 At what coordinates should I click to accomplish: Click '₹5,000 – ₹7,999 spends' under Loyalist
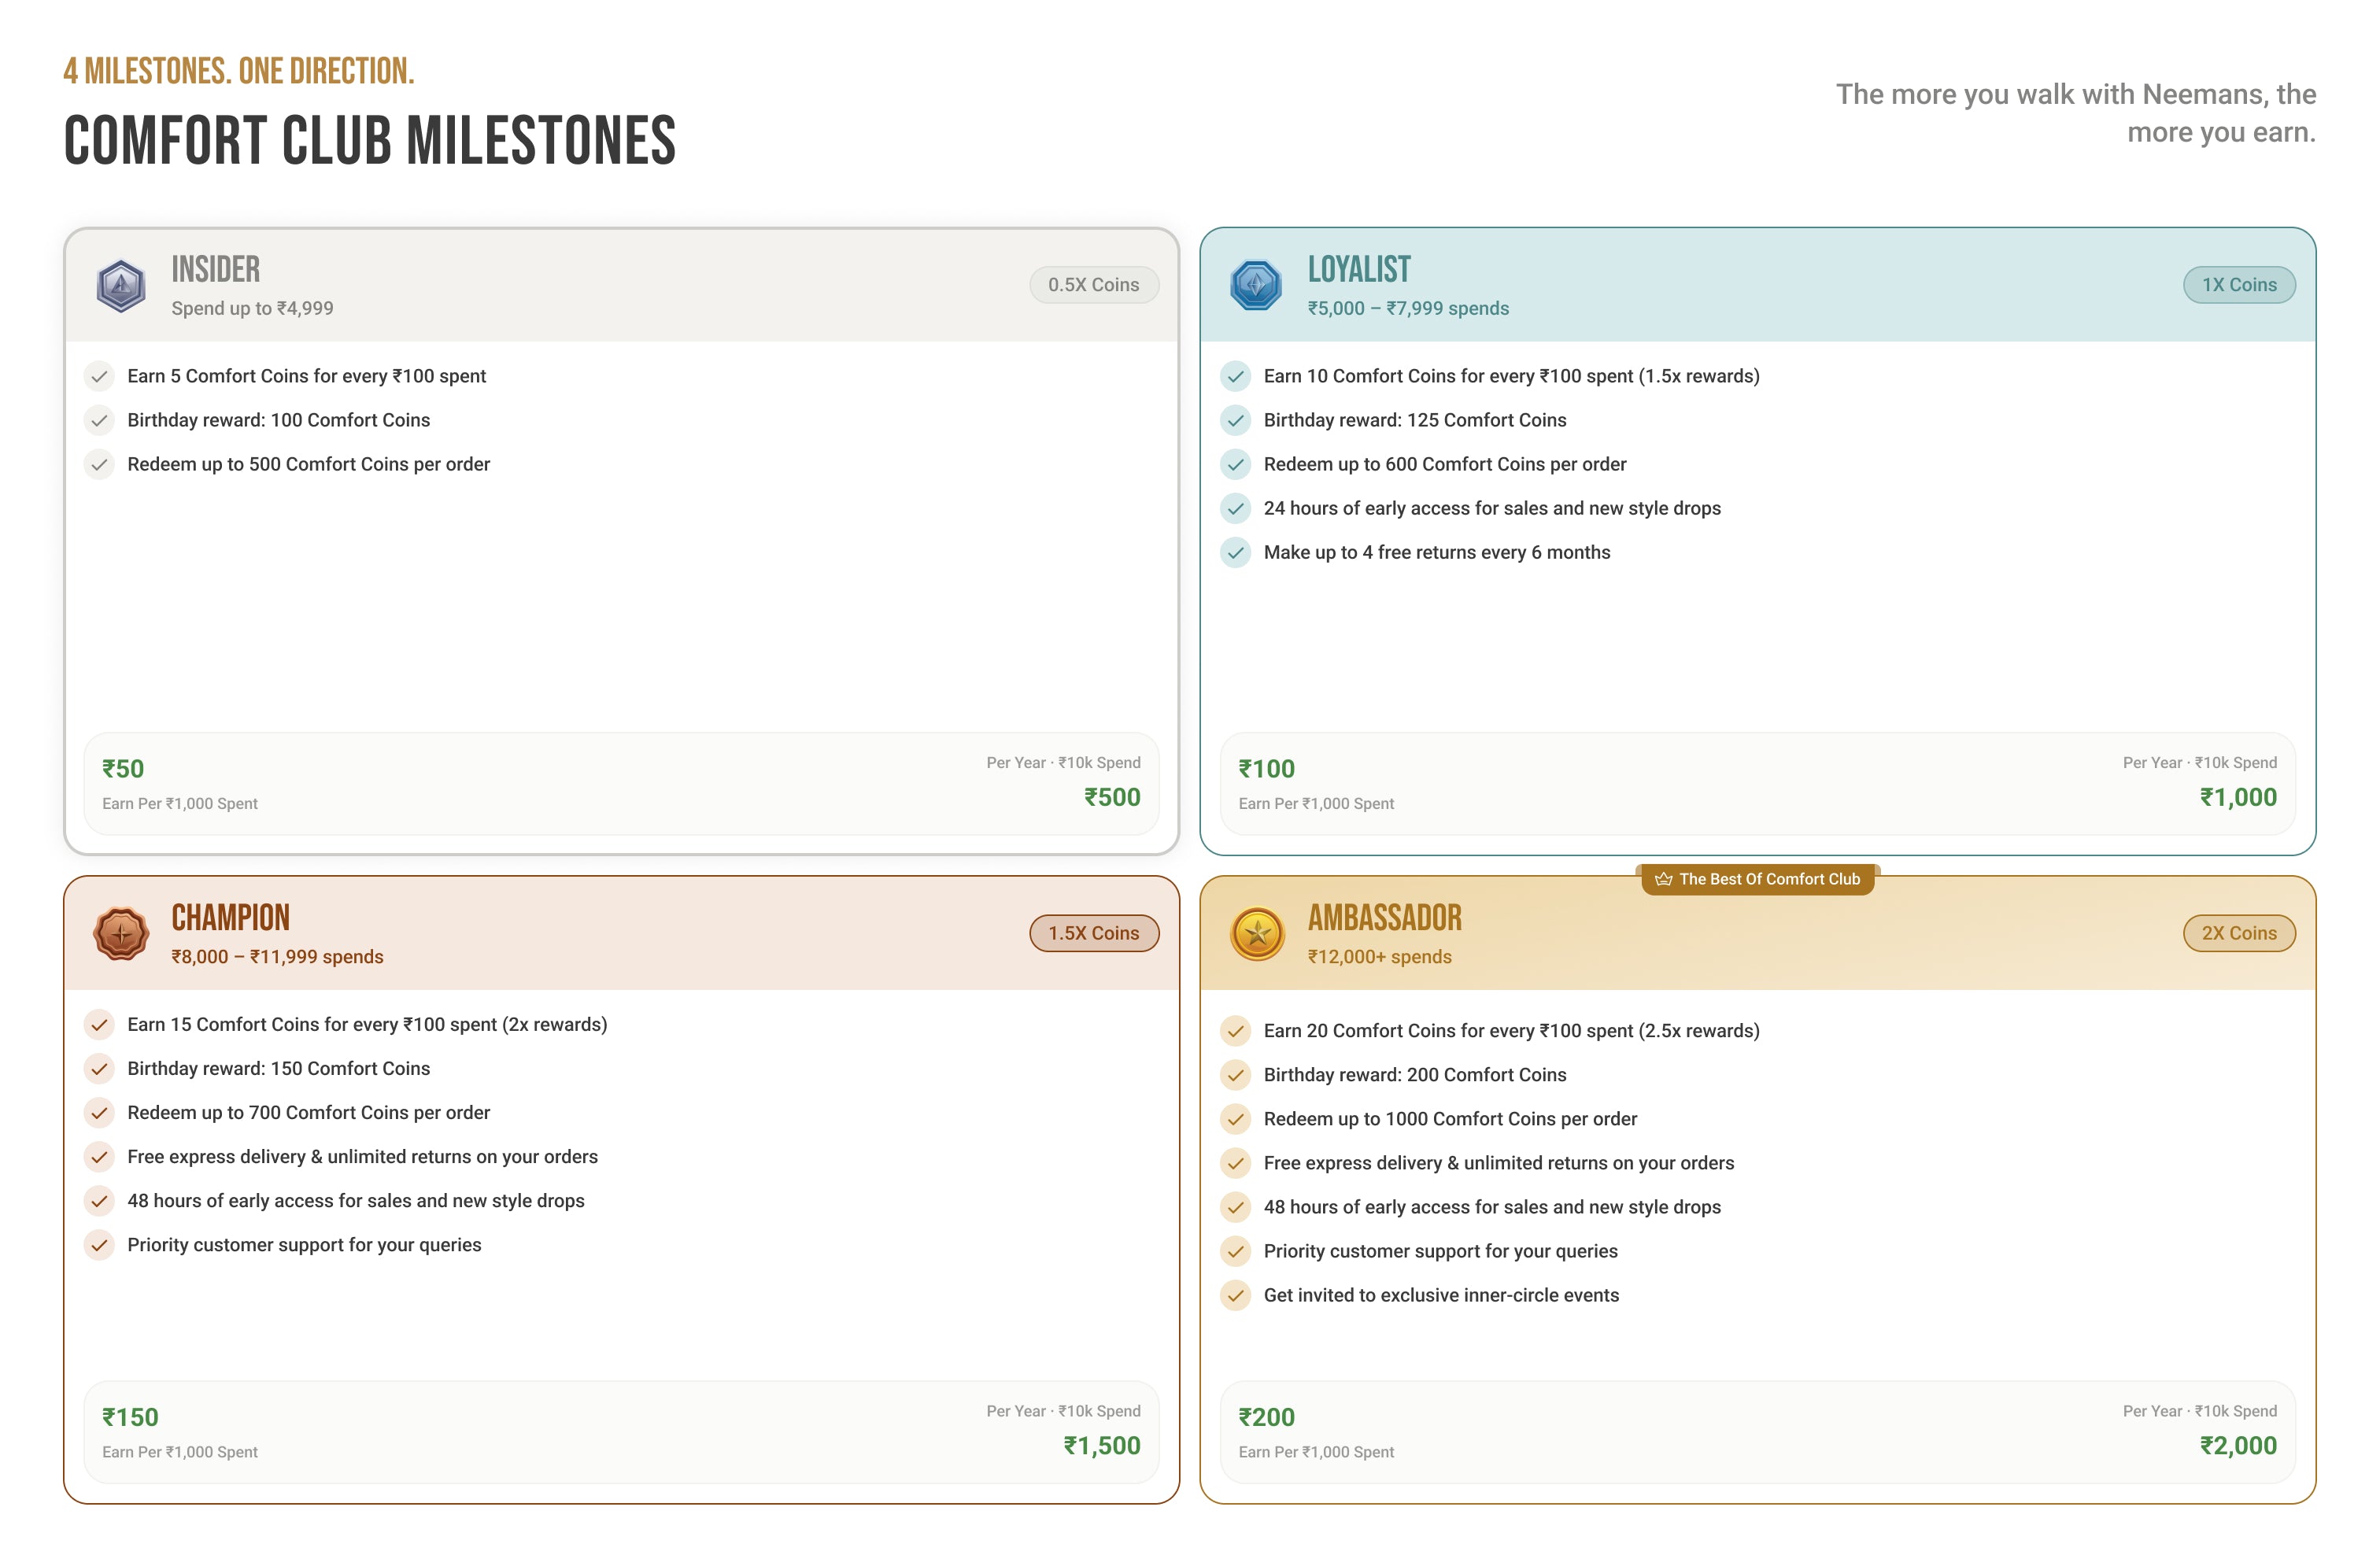pyautogui.click(x=1408, y=308)
